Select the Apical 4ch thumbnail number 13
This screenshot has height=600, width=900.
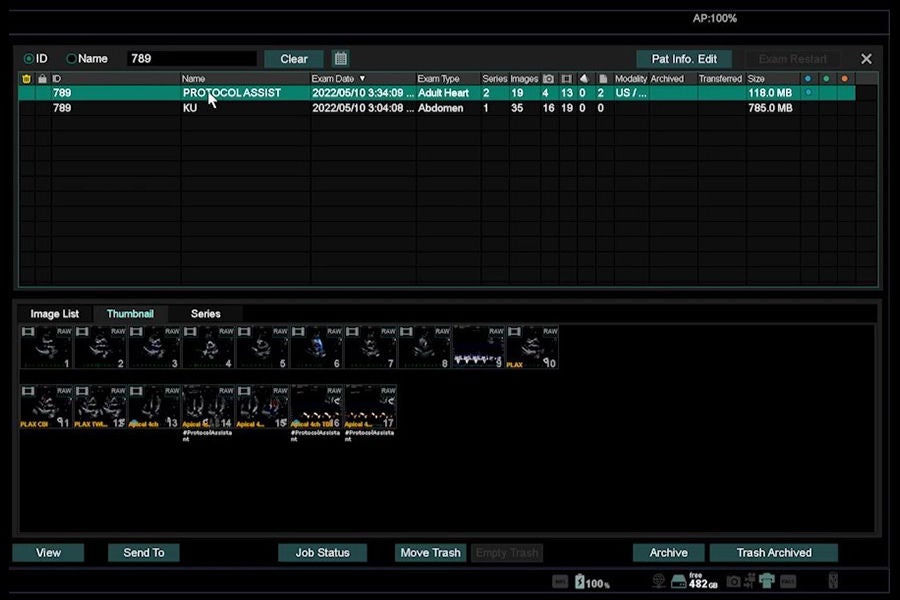(x=154, y=407)
